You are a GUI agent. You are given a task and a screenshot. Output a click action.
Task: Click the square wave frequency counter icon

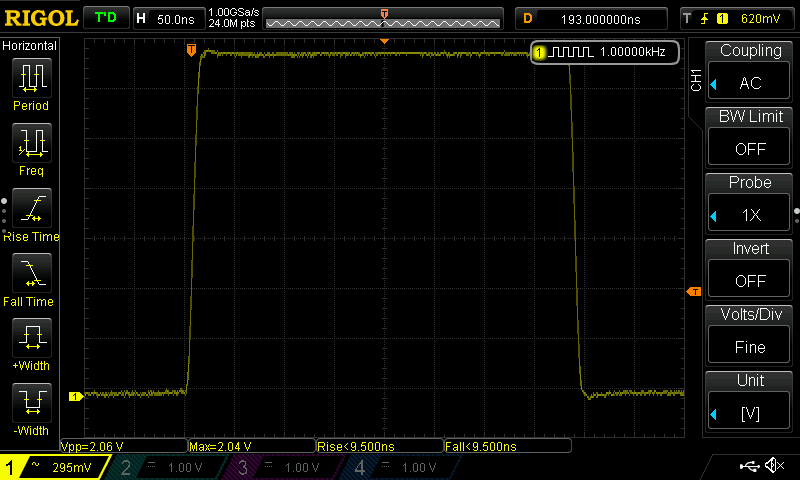[x=570, y=52]
